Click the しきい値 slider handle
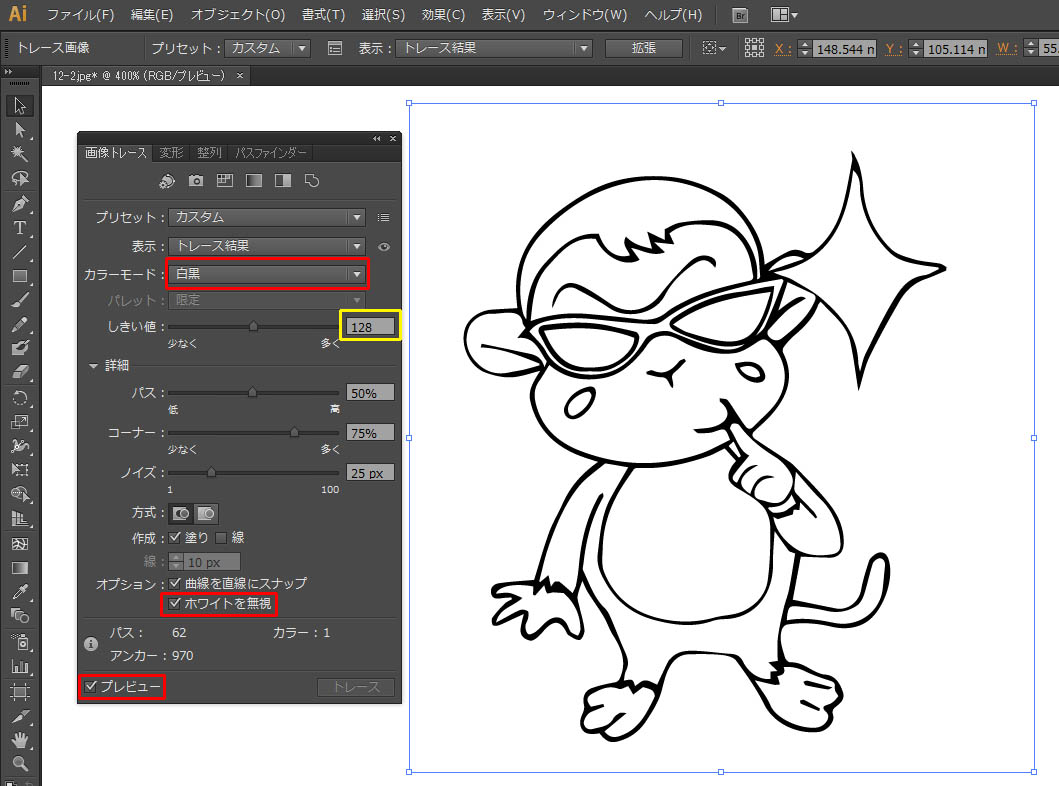This screenshot has width=1059, height=786. pos(253,326)
